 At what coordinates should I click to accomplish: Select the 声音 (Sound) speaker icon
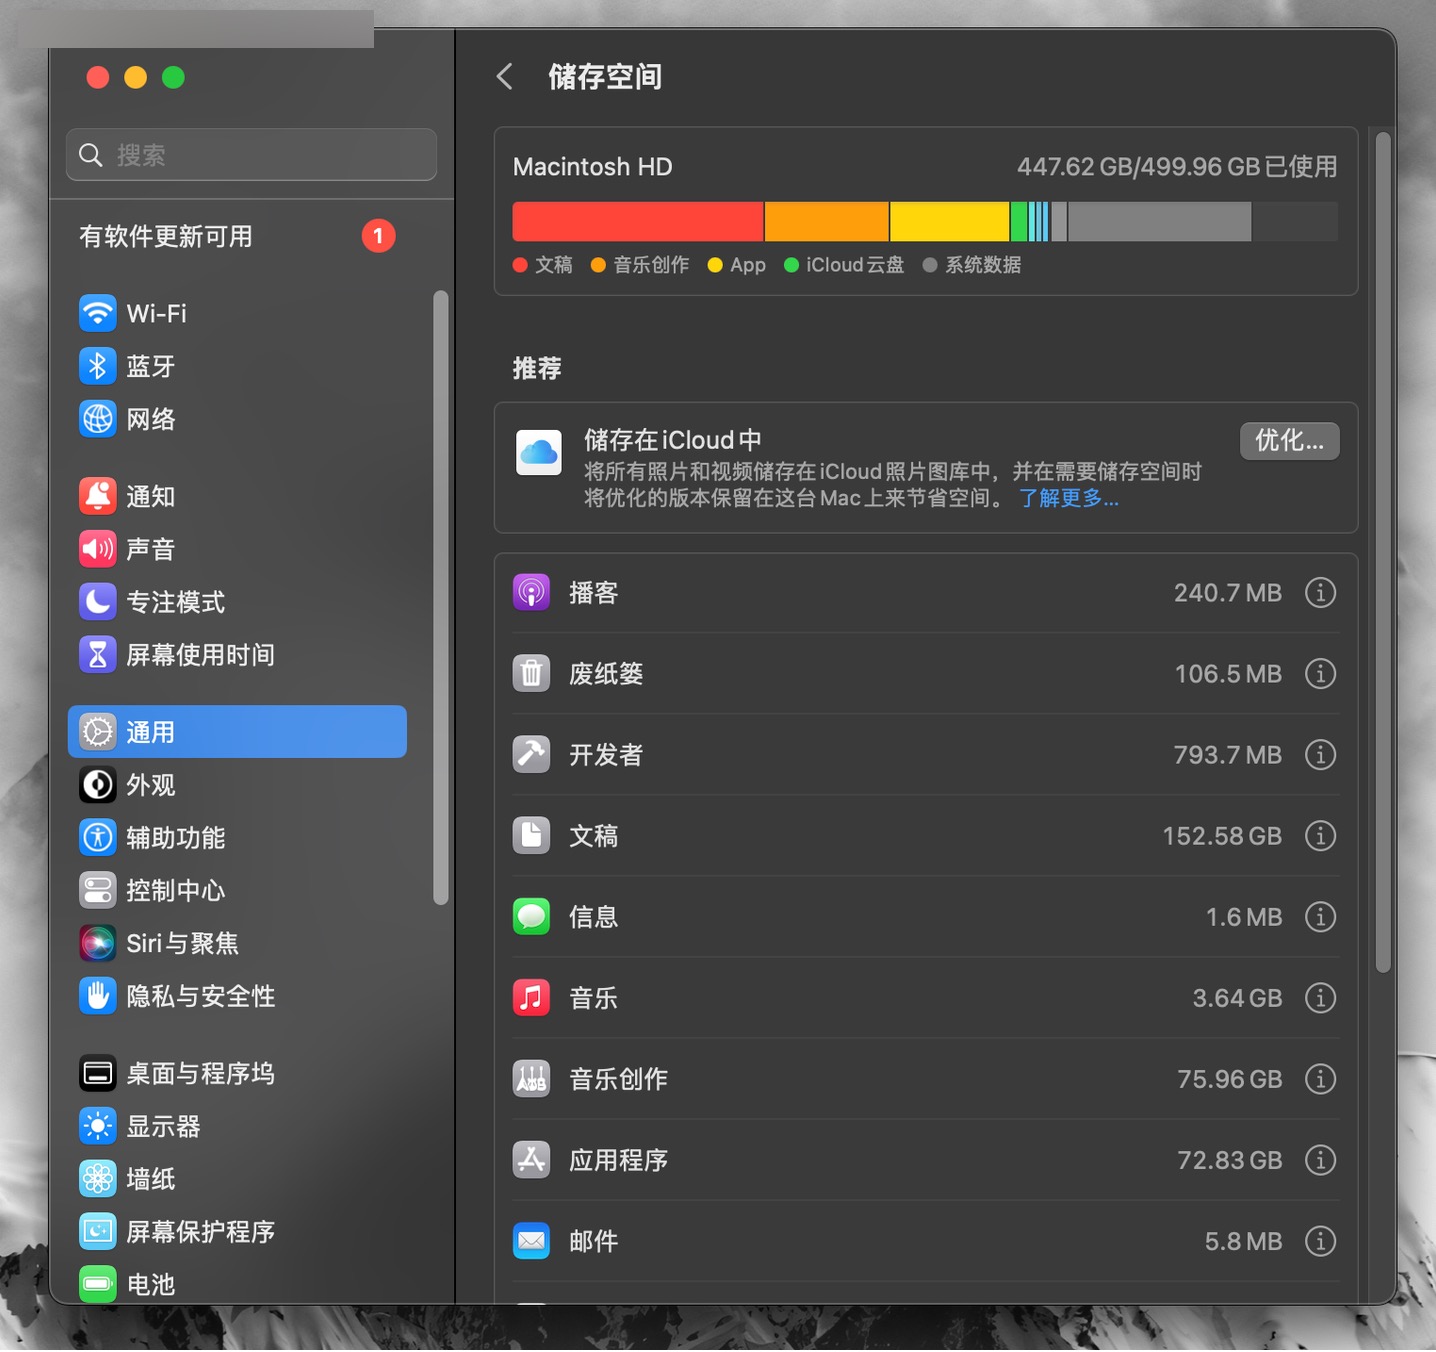click(x=97, y=548)
